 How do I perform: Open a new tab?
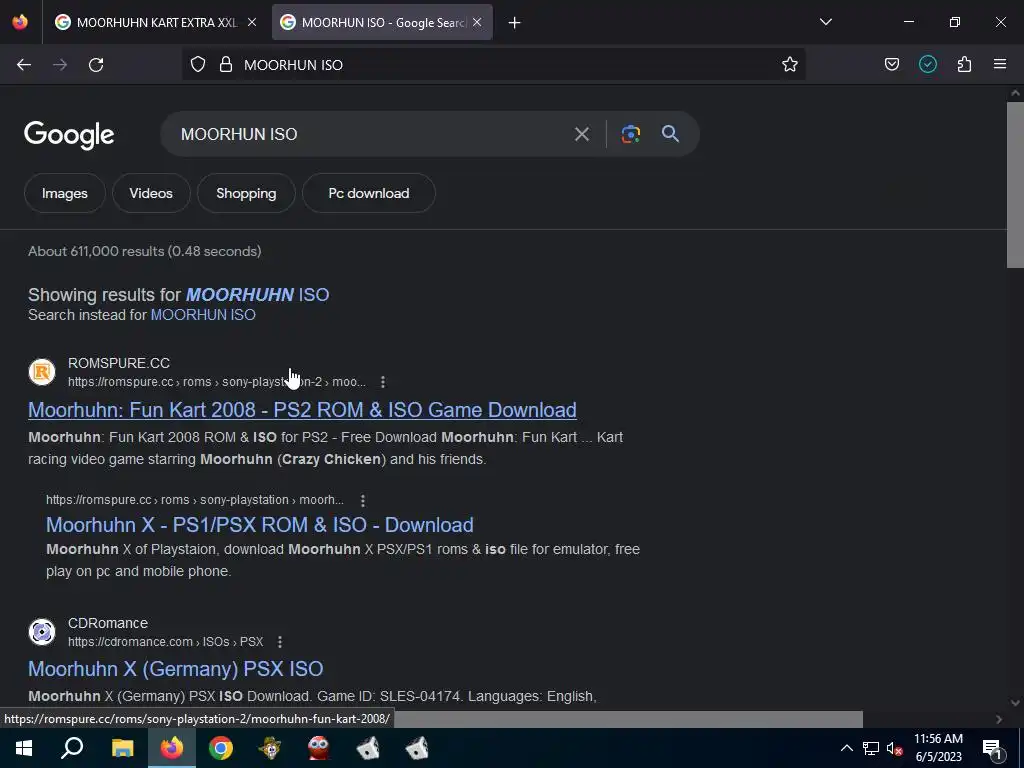[x=515, y=23]
